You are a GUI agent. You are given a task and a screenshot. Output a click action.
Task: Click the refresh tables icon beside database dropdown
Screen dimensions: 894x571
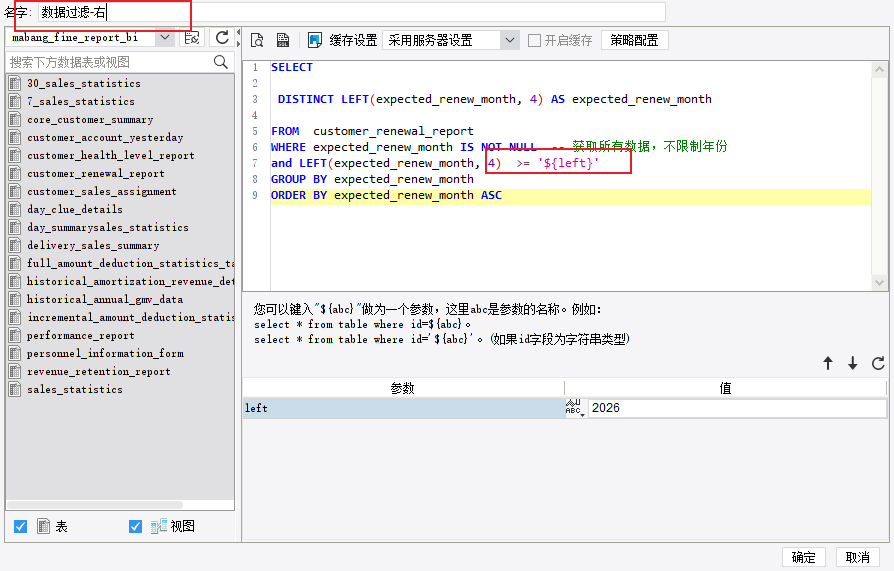pos(222,38)
